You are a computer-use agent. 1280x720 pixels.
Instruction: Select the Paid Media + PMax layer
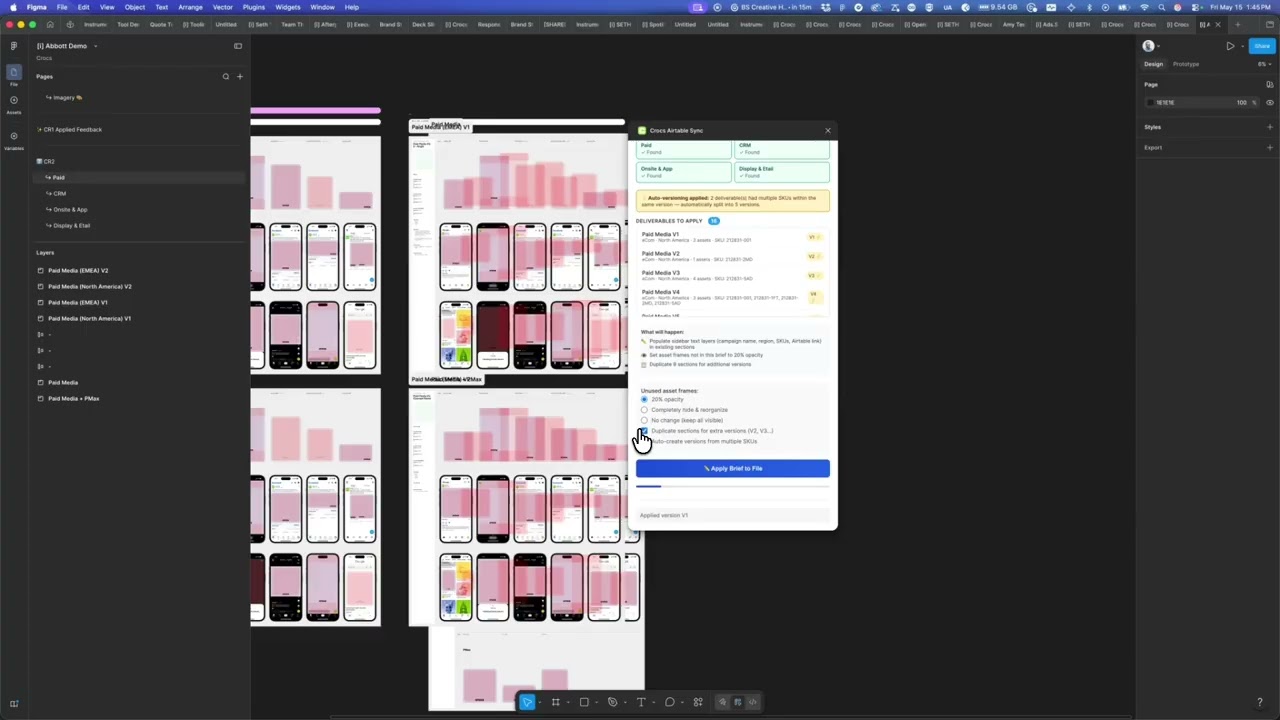[x=74, y=399]
